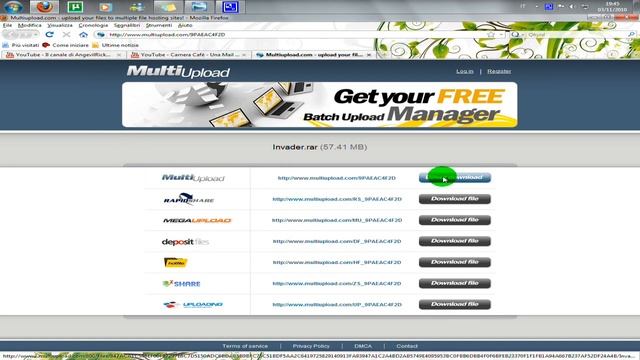The width and height of the screenshot is (640, 360).
Task: Click Download file in the RapidShare row
Action: tap(455, 199)
